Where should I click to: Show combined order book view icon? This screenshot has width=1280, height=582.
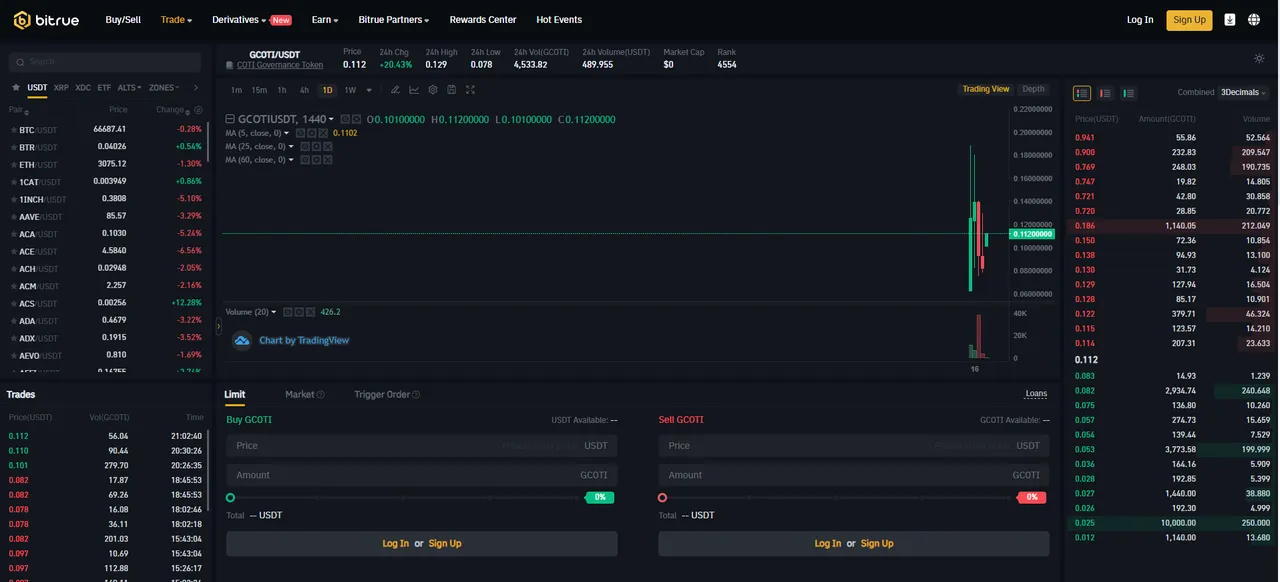point(1082,93)
